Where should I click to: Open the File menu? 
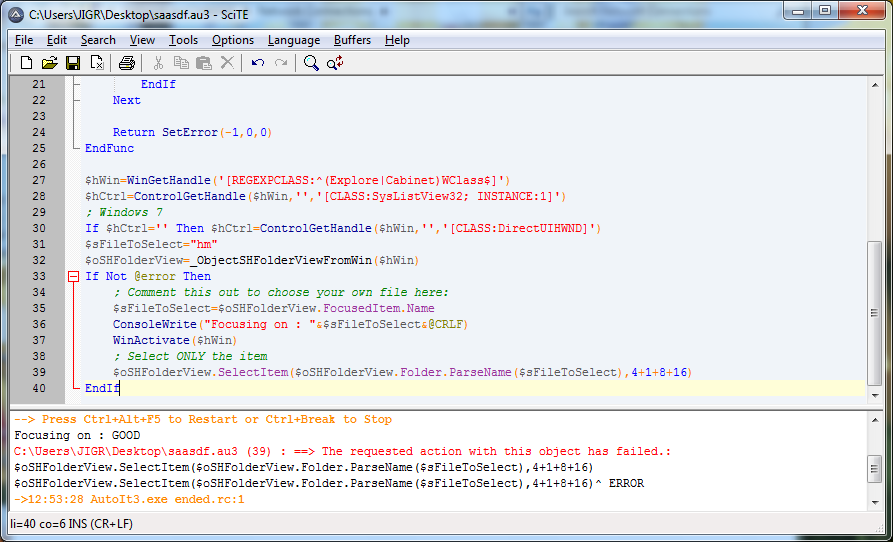(x=24, y=40)
